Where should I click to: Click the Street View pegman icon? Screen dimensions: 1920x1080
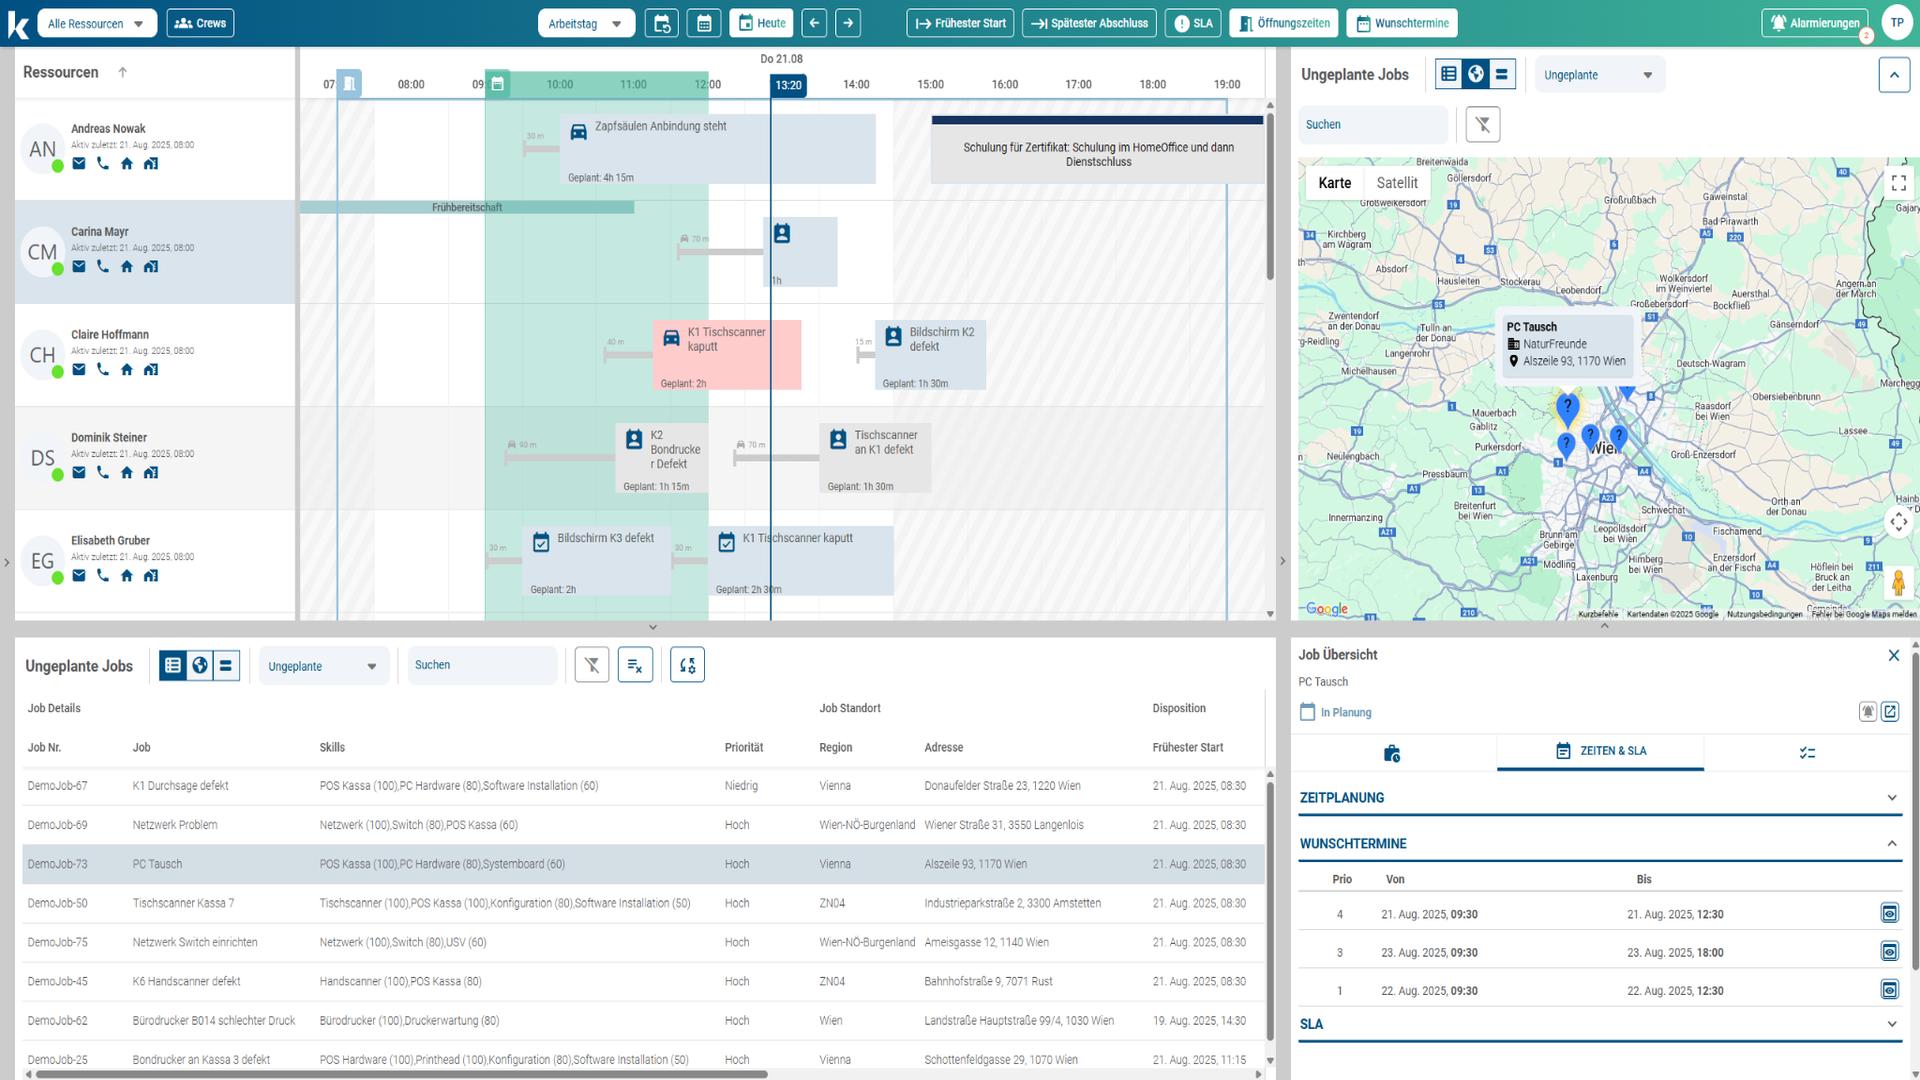point(1897,582)
